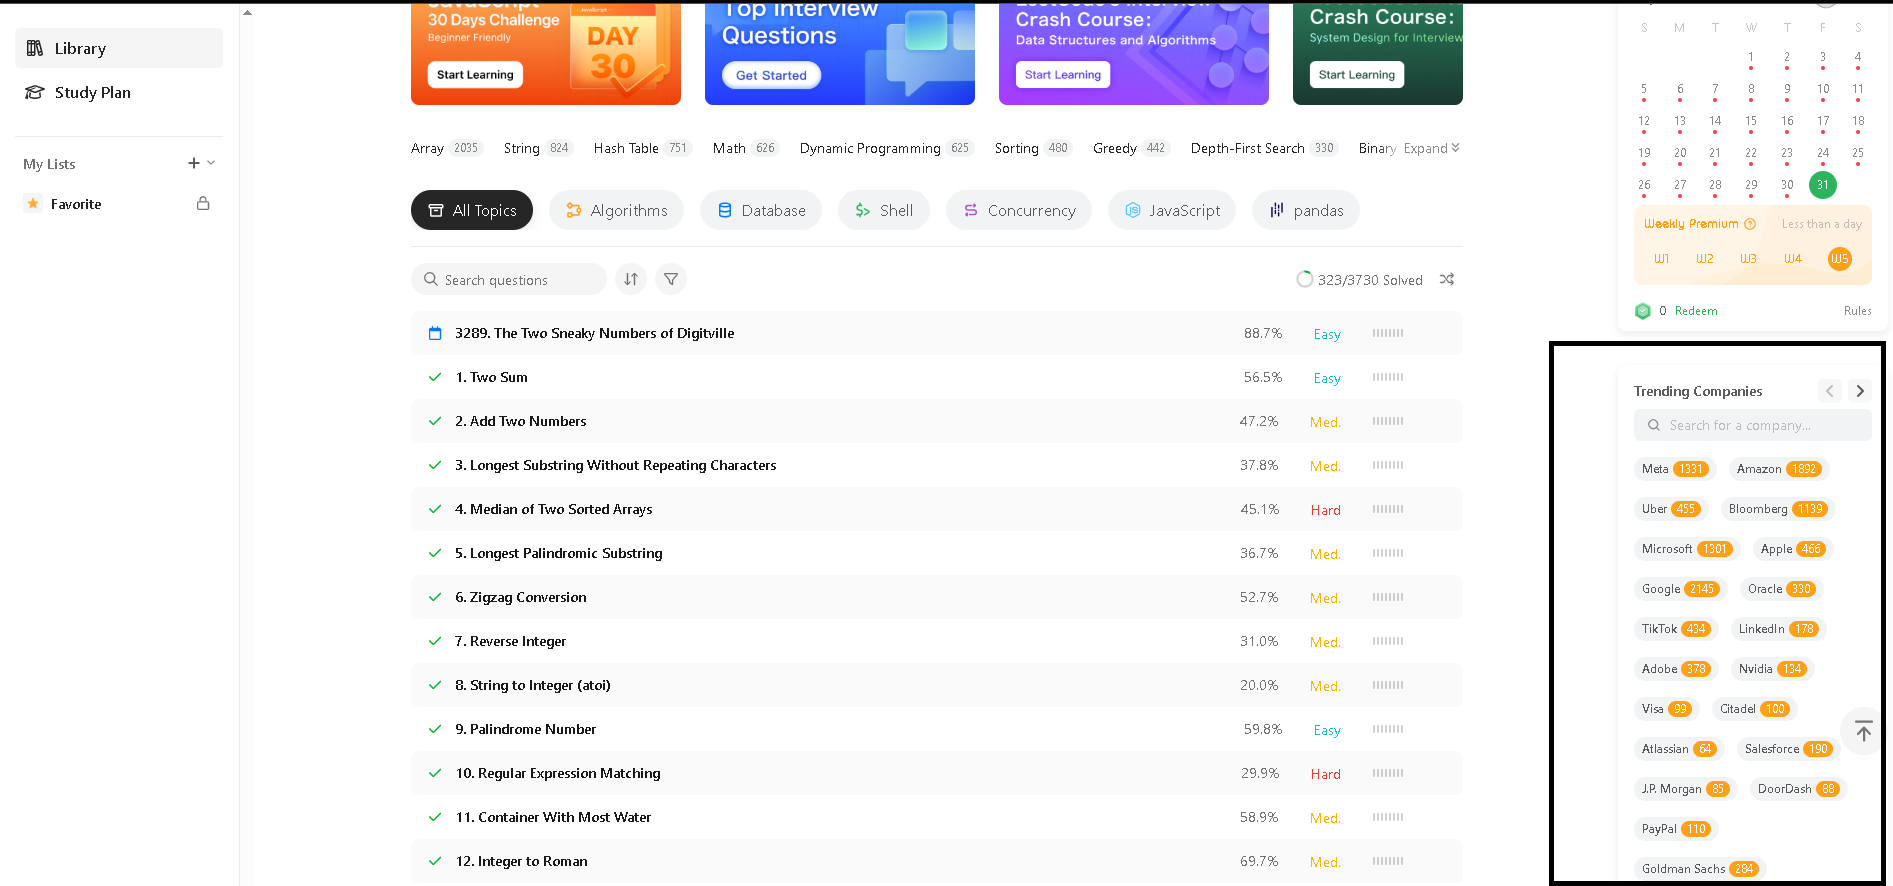Viewport: 1893px width, 886px height.
Task: Select the Algorithms topic tab
Action: [616, 210]
